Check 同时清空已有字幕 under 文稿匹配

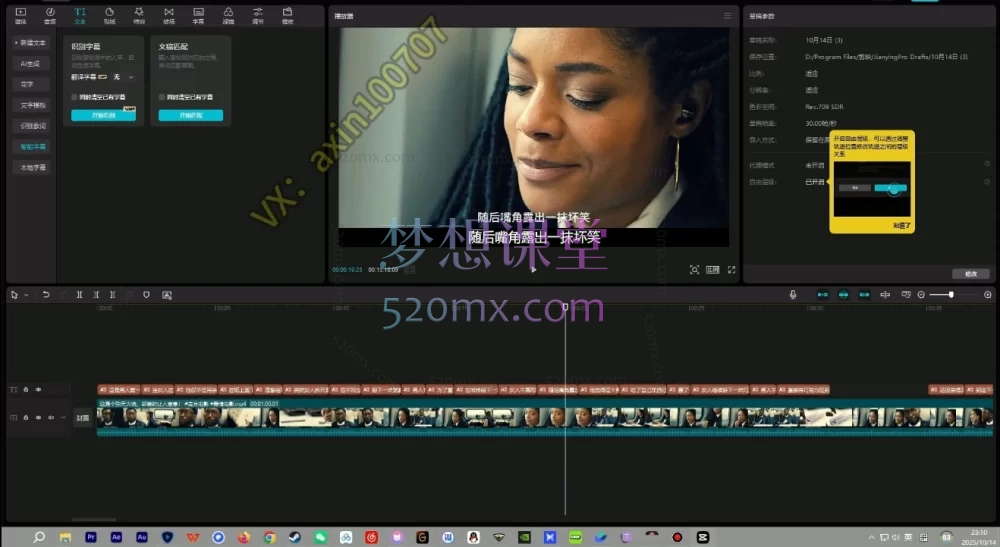point(162,97)
